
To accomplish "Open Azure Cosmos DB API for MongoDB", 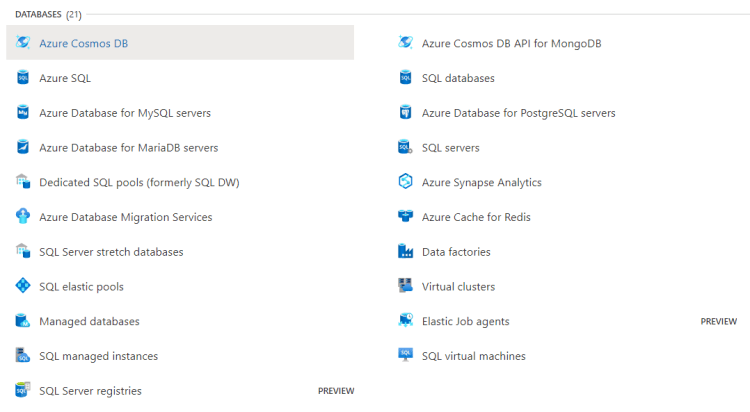I will [511, 44].
